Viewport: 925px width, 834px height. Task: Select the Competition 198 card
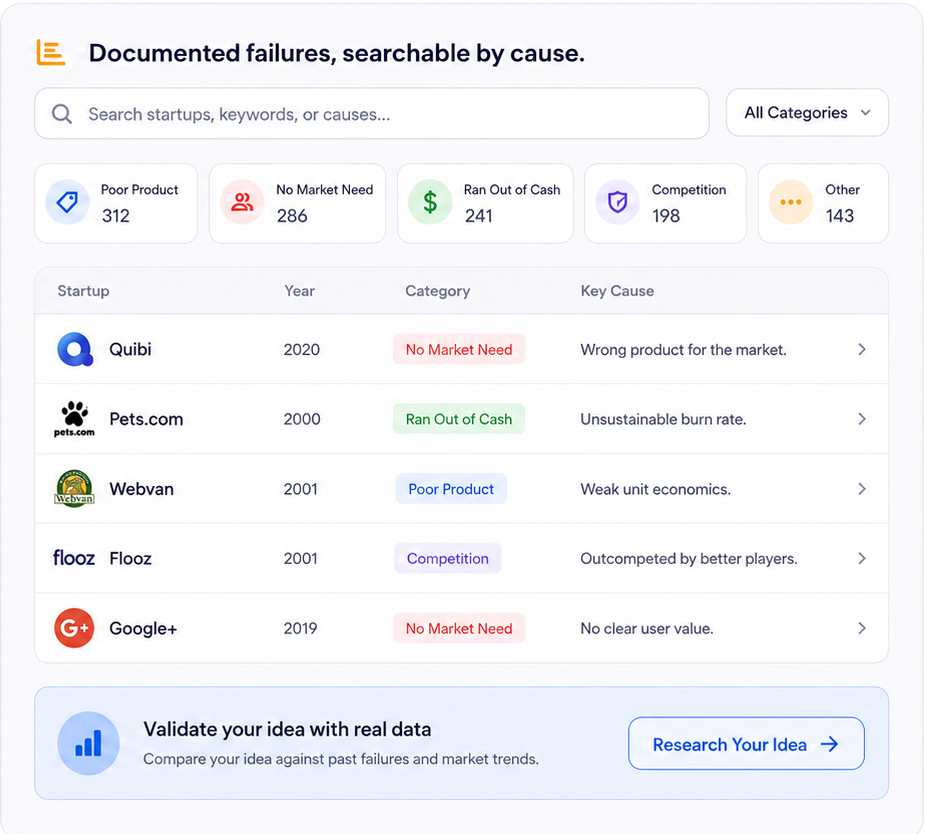pyautogui.click(x=665, y=203)
